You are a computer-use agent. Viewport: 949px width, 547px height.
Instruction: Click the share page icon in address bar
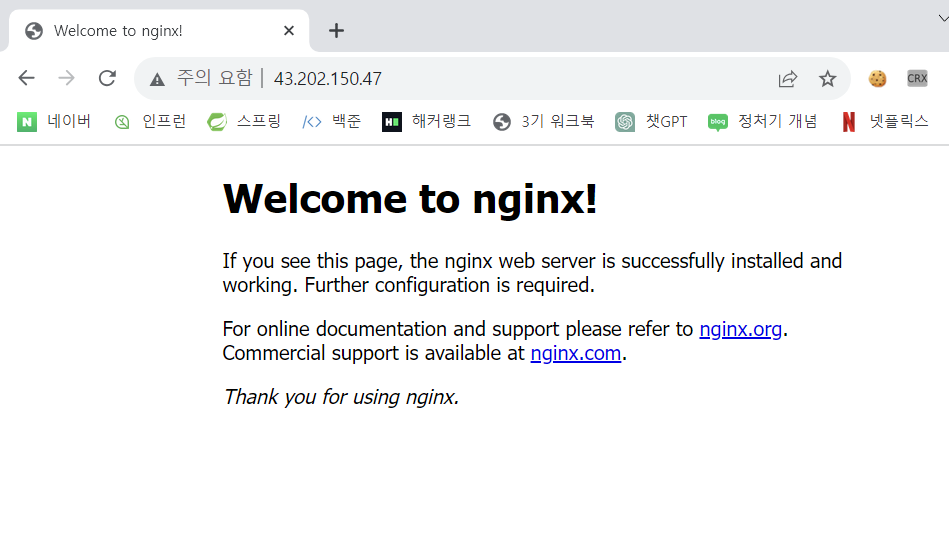click(787, 79)
